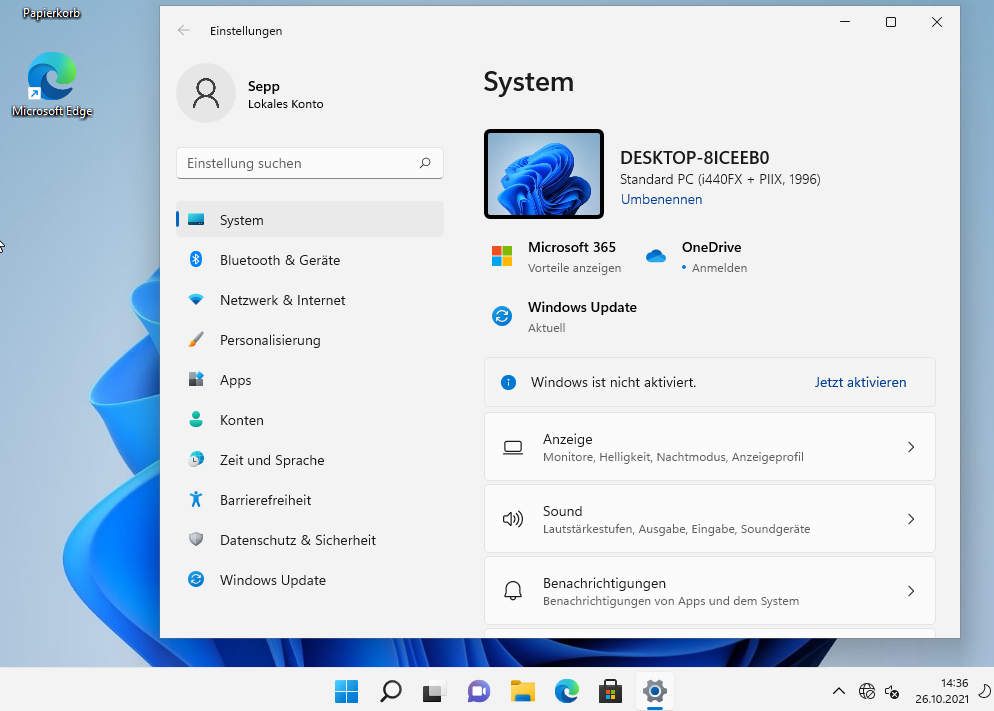The image size is (994, 711).
Task: Click Umbenennen to rename the PC
Action: [661, 199]
